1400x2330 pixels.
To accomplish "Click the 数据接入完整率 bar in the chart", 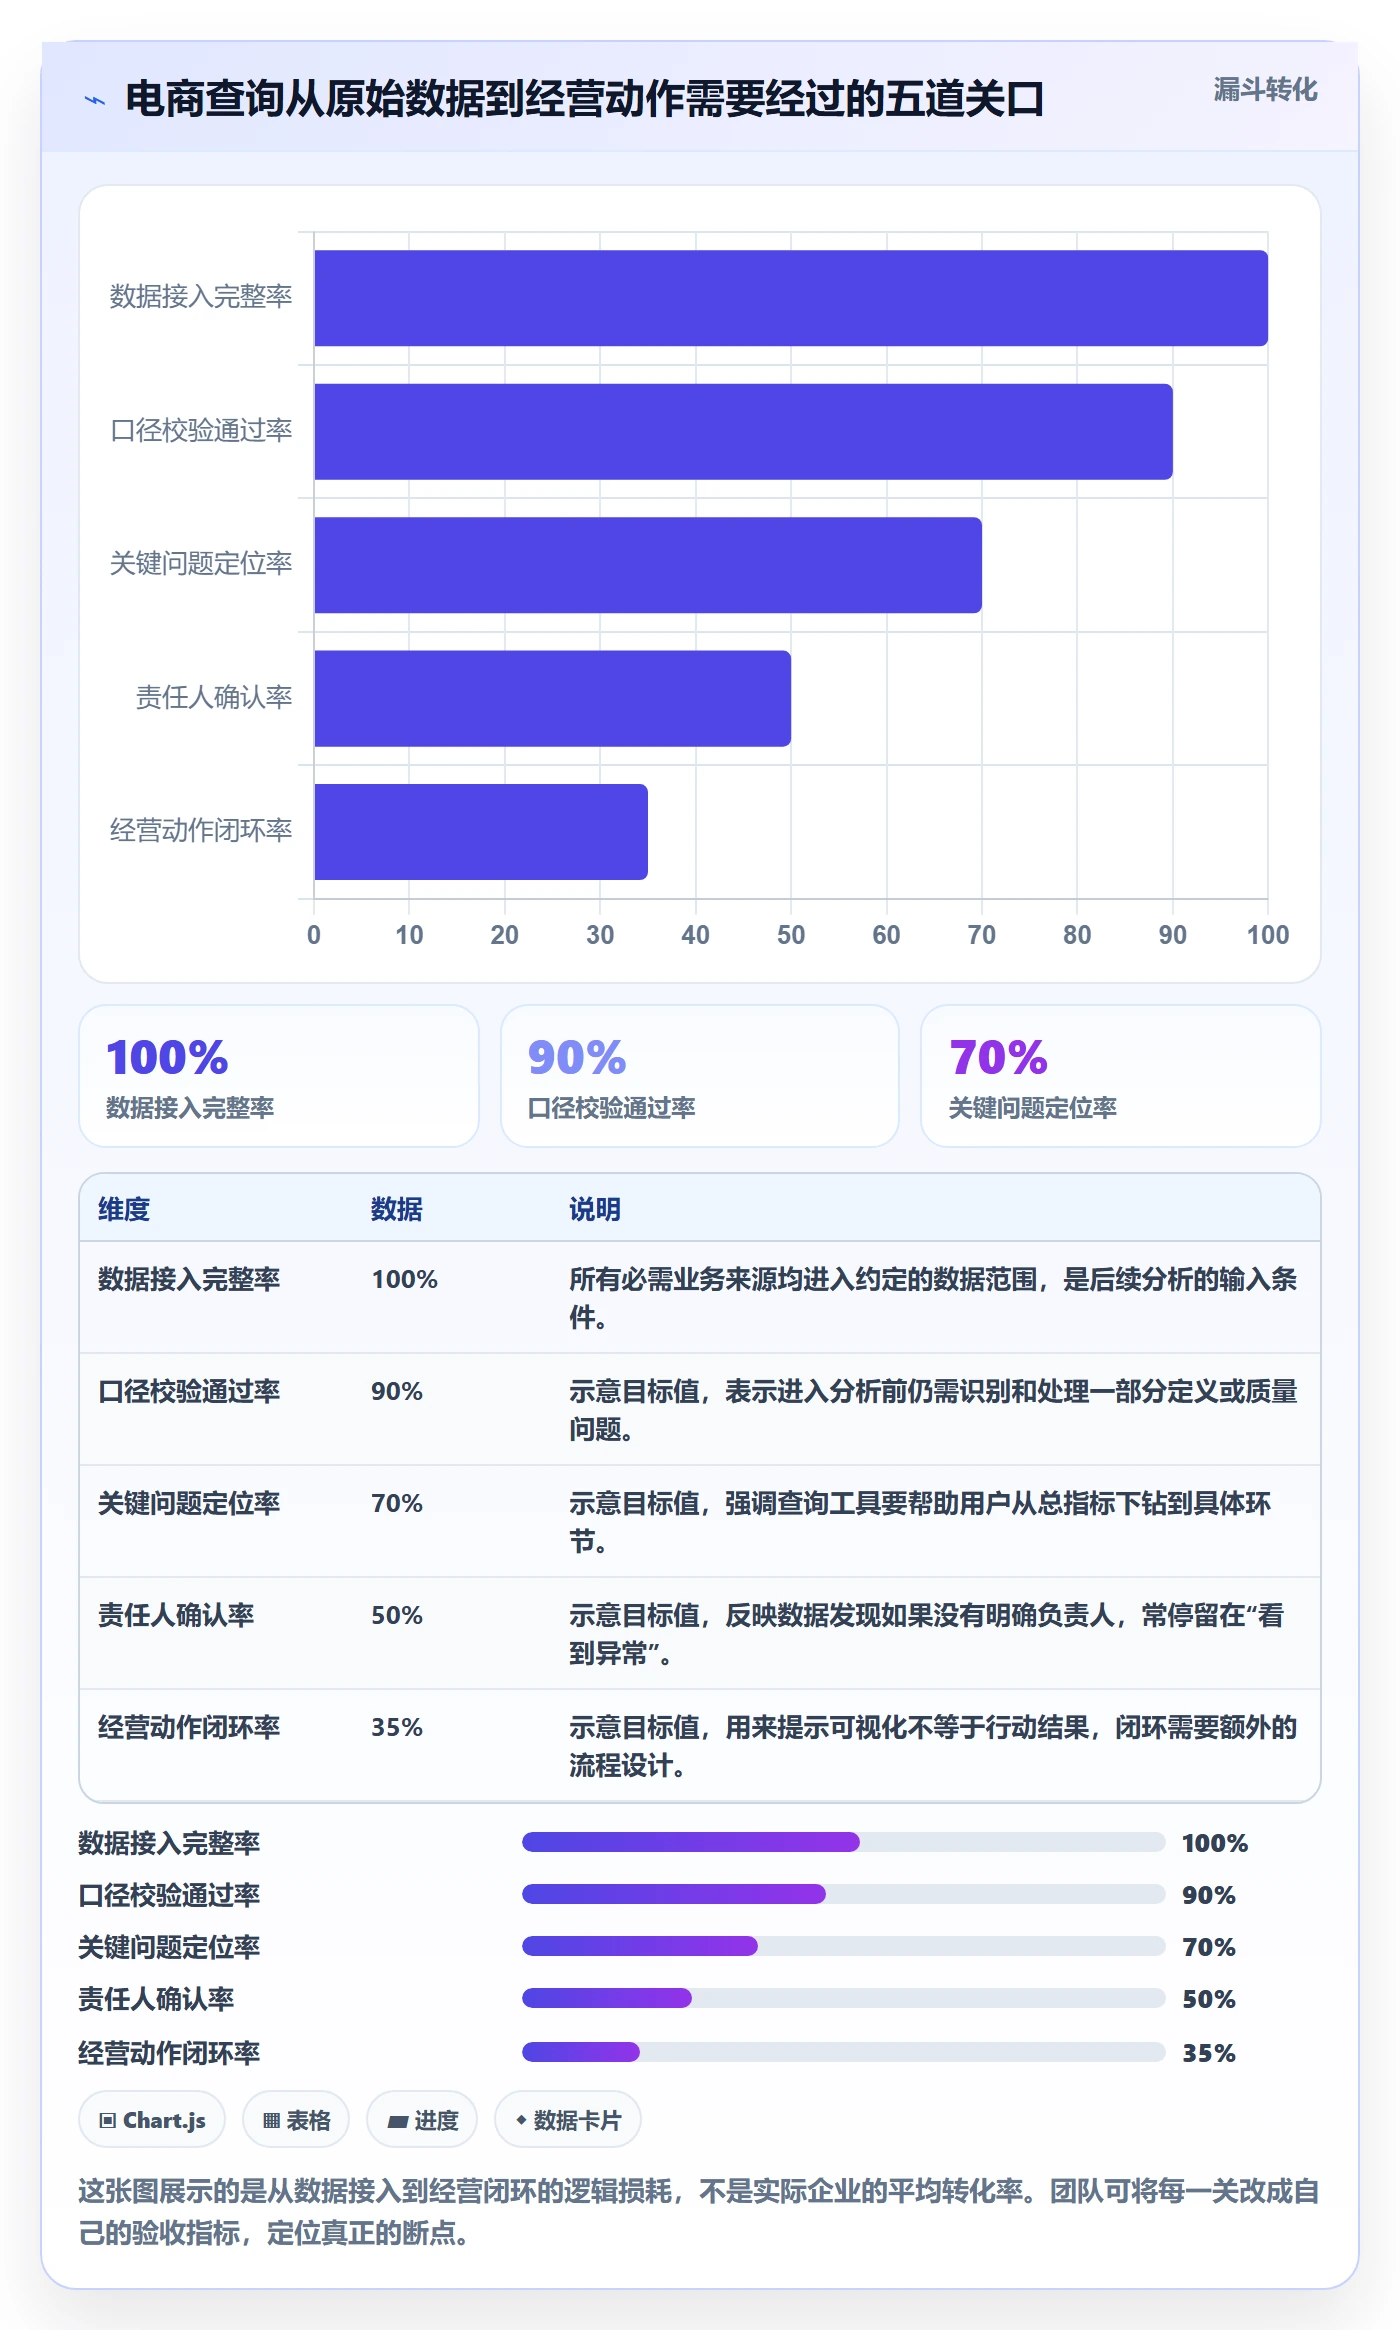I will (791, 298).
